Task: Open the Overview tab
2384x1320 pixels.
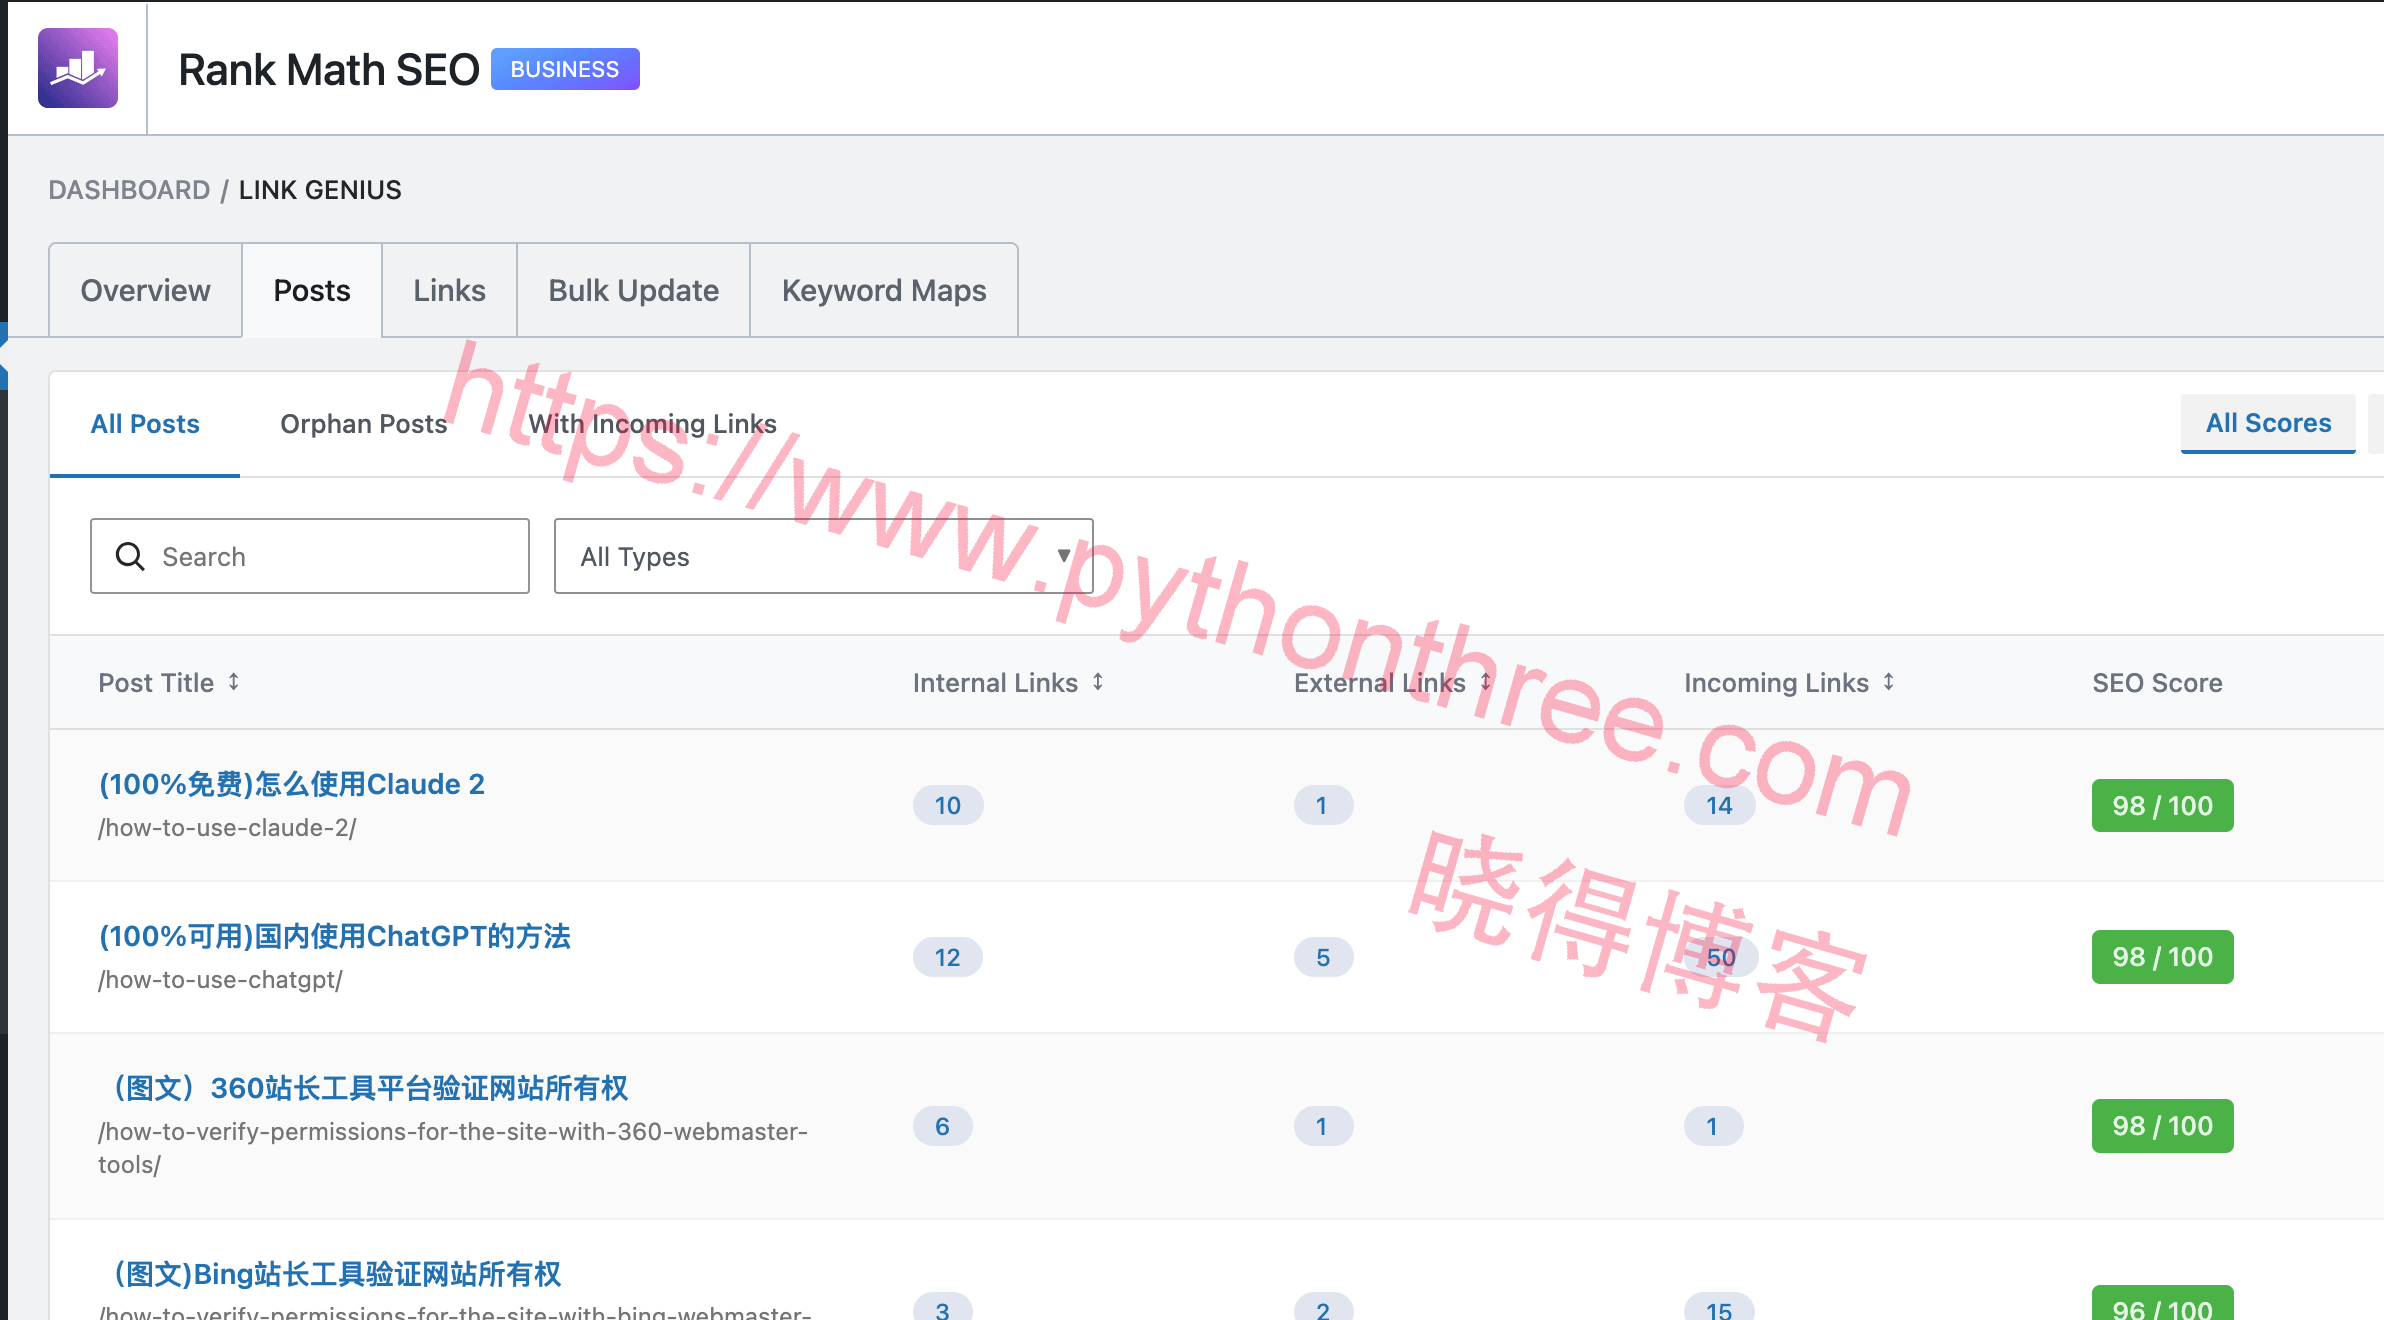Action: 146,290
